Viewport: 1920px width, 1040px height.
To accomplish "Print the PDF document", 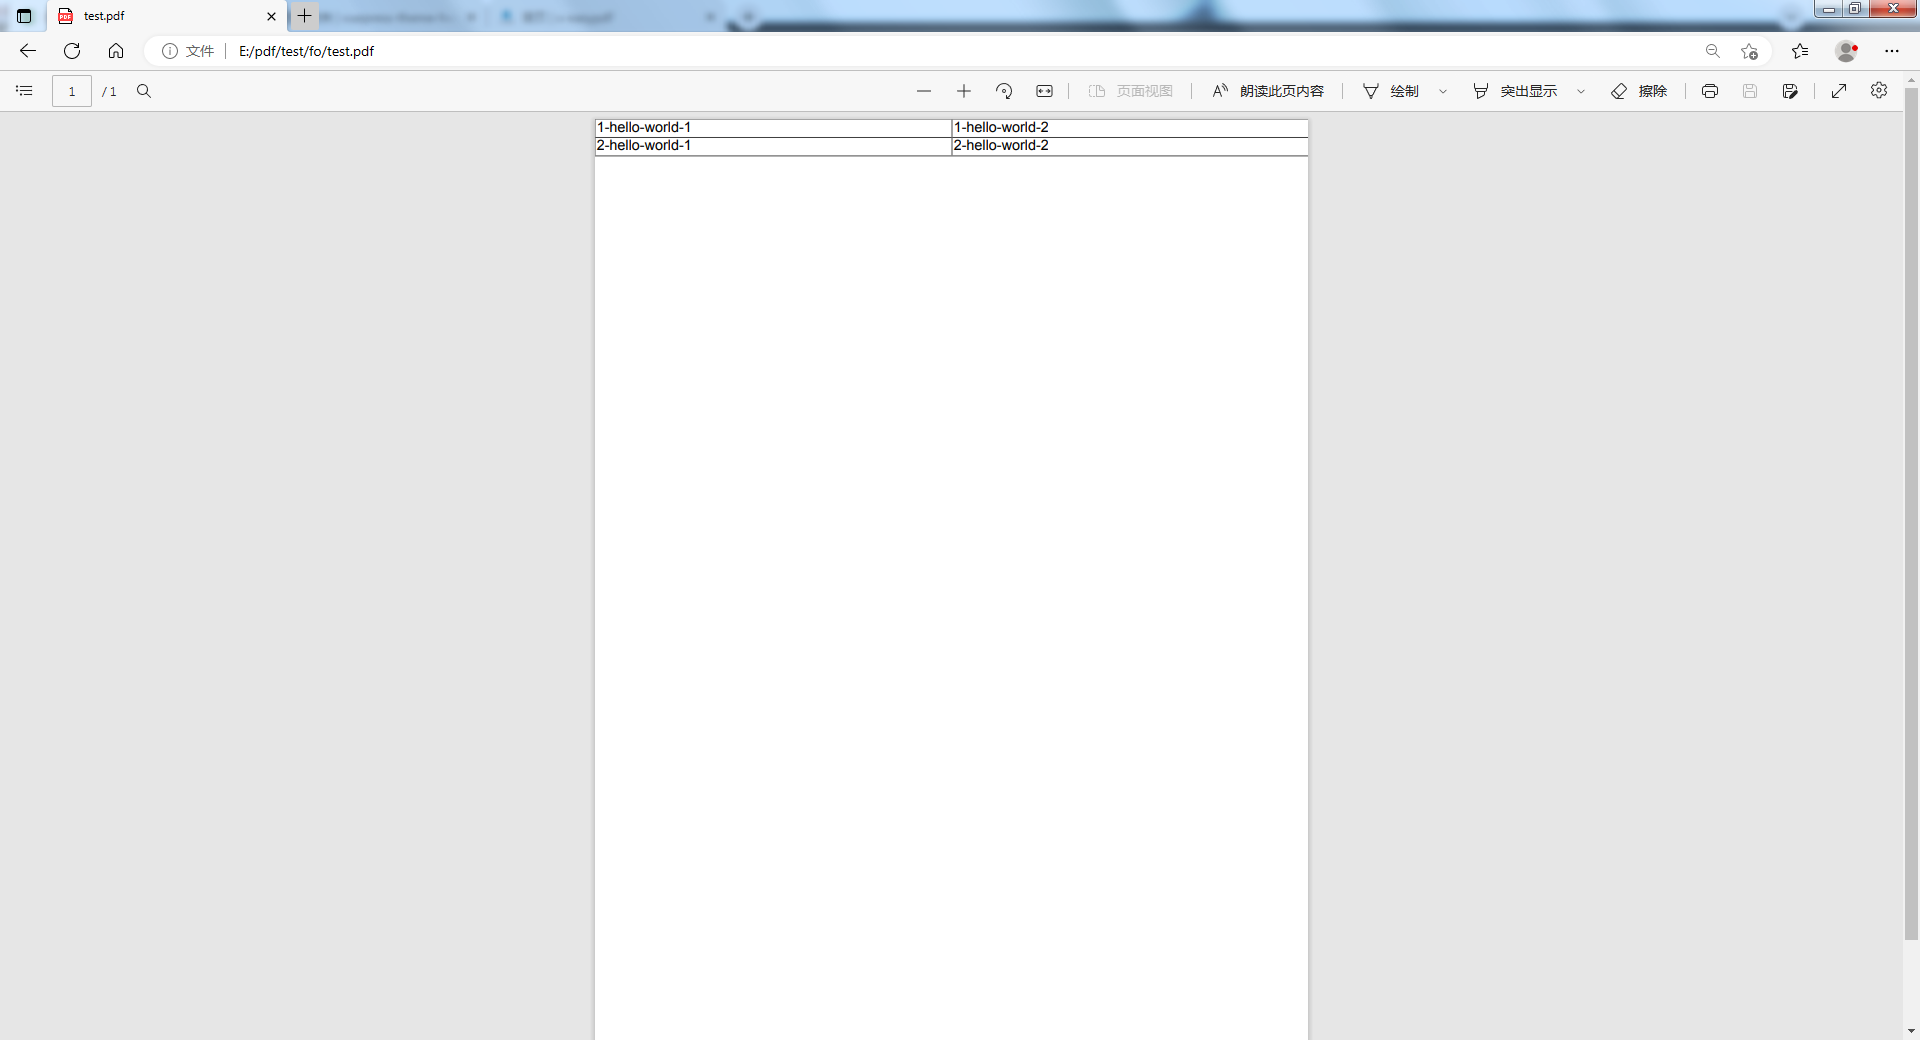I will tap(1710, 91).
